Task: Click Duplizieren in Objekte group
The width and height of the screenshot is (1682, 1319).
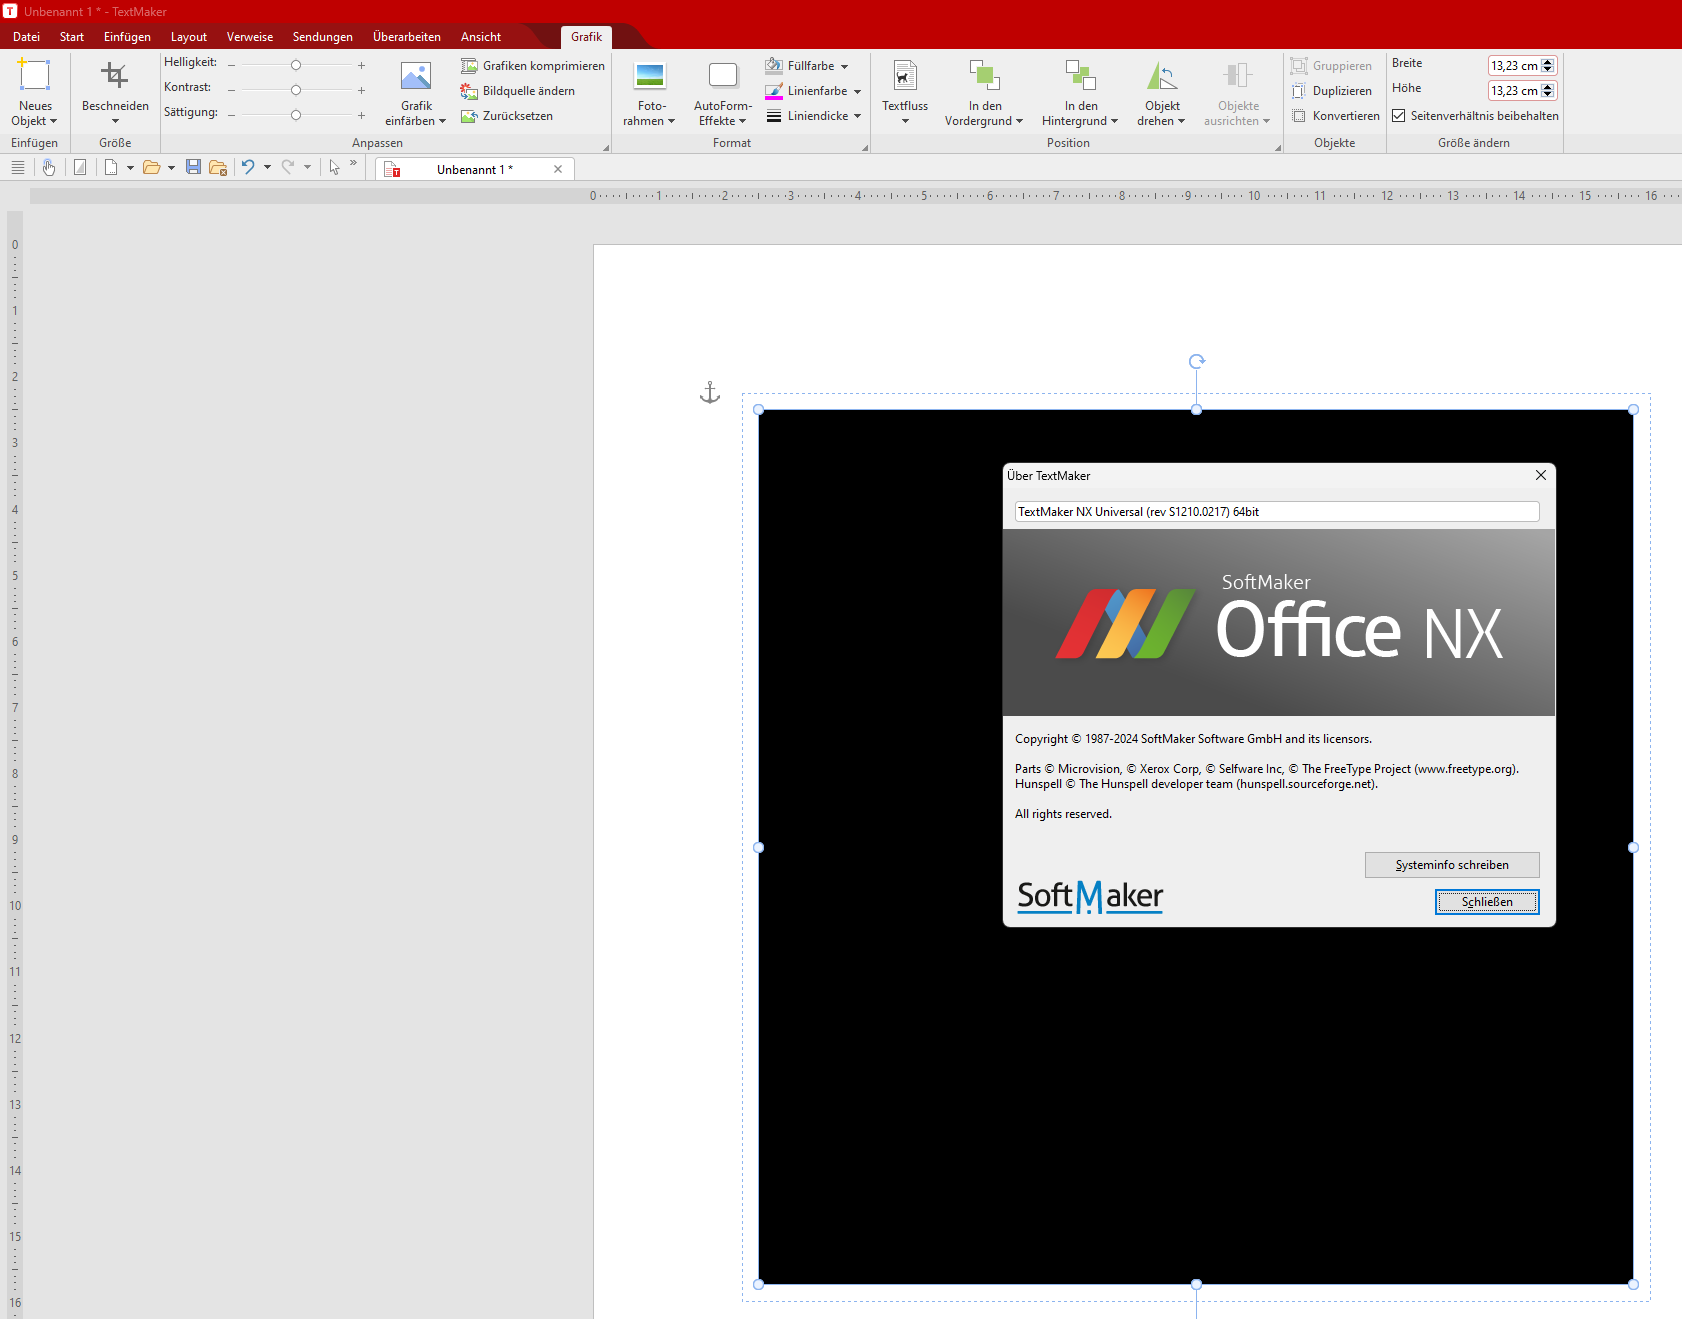Action: tap(1331, 91)
